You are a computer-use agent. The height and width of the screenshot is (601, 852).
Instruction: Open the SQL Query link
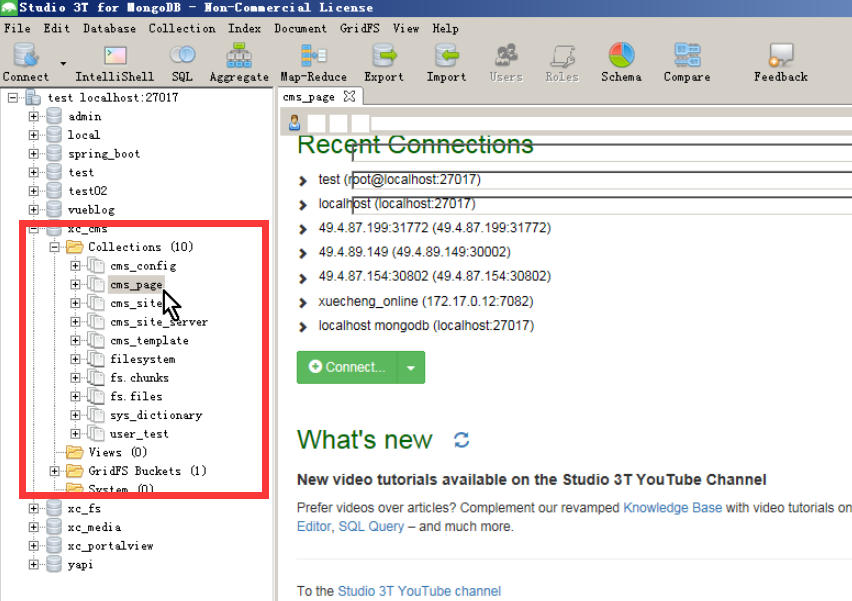371,527
